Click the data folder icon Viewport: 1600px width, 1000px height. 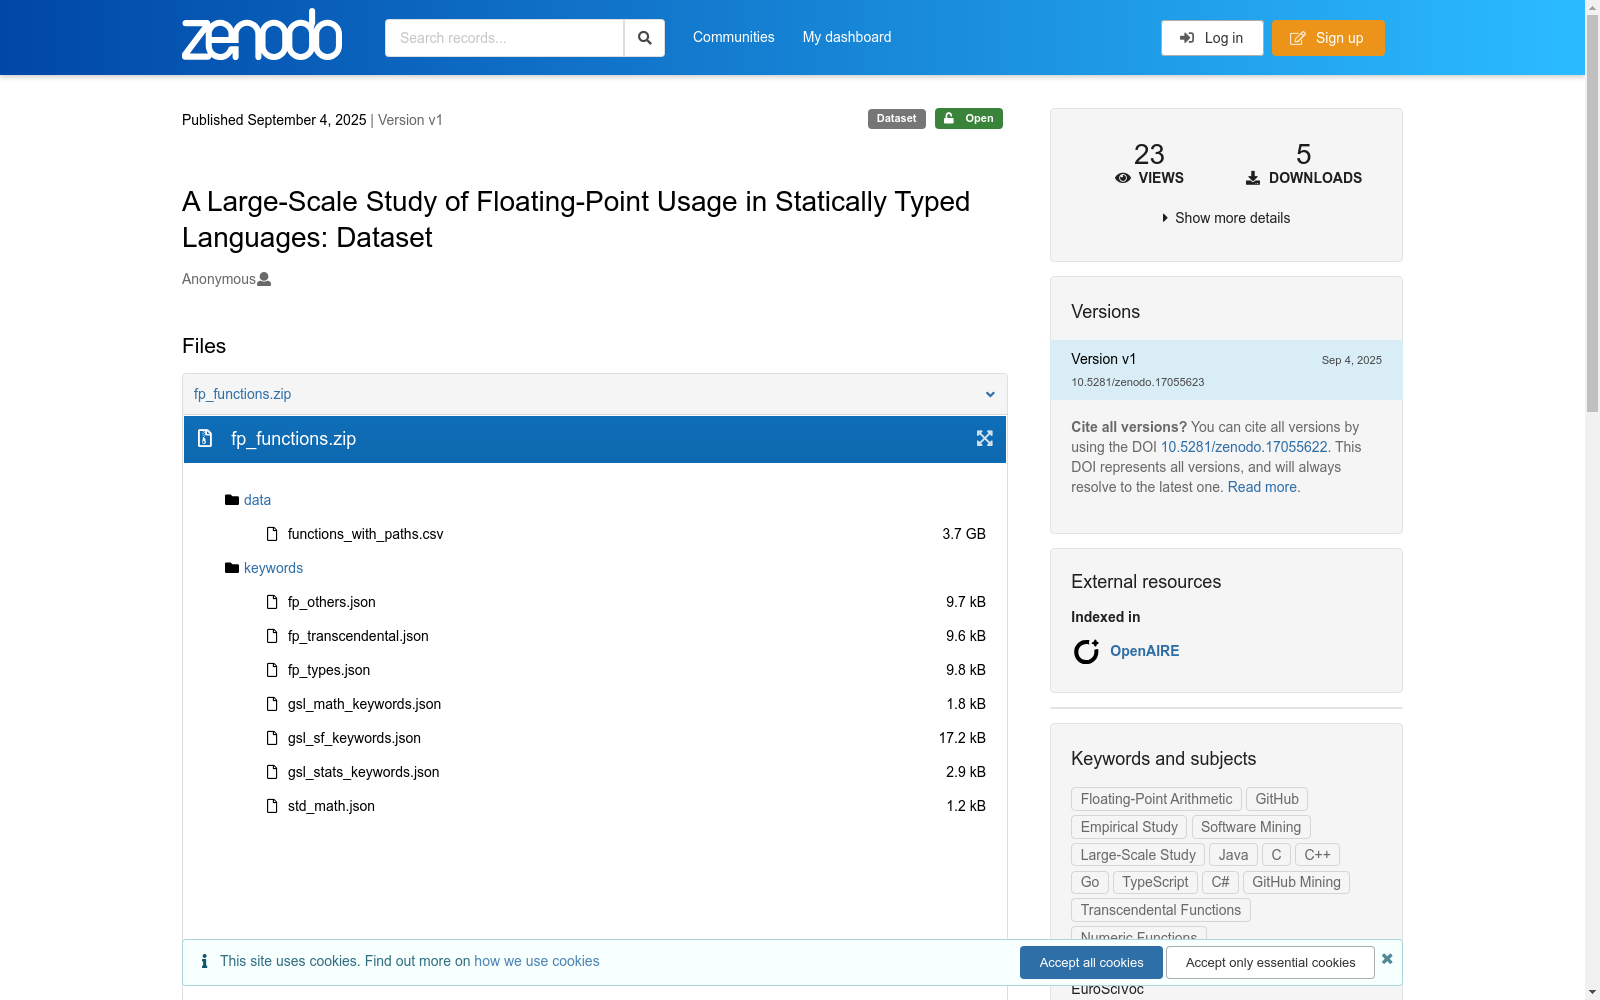coord(232,500)
